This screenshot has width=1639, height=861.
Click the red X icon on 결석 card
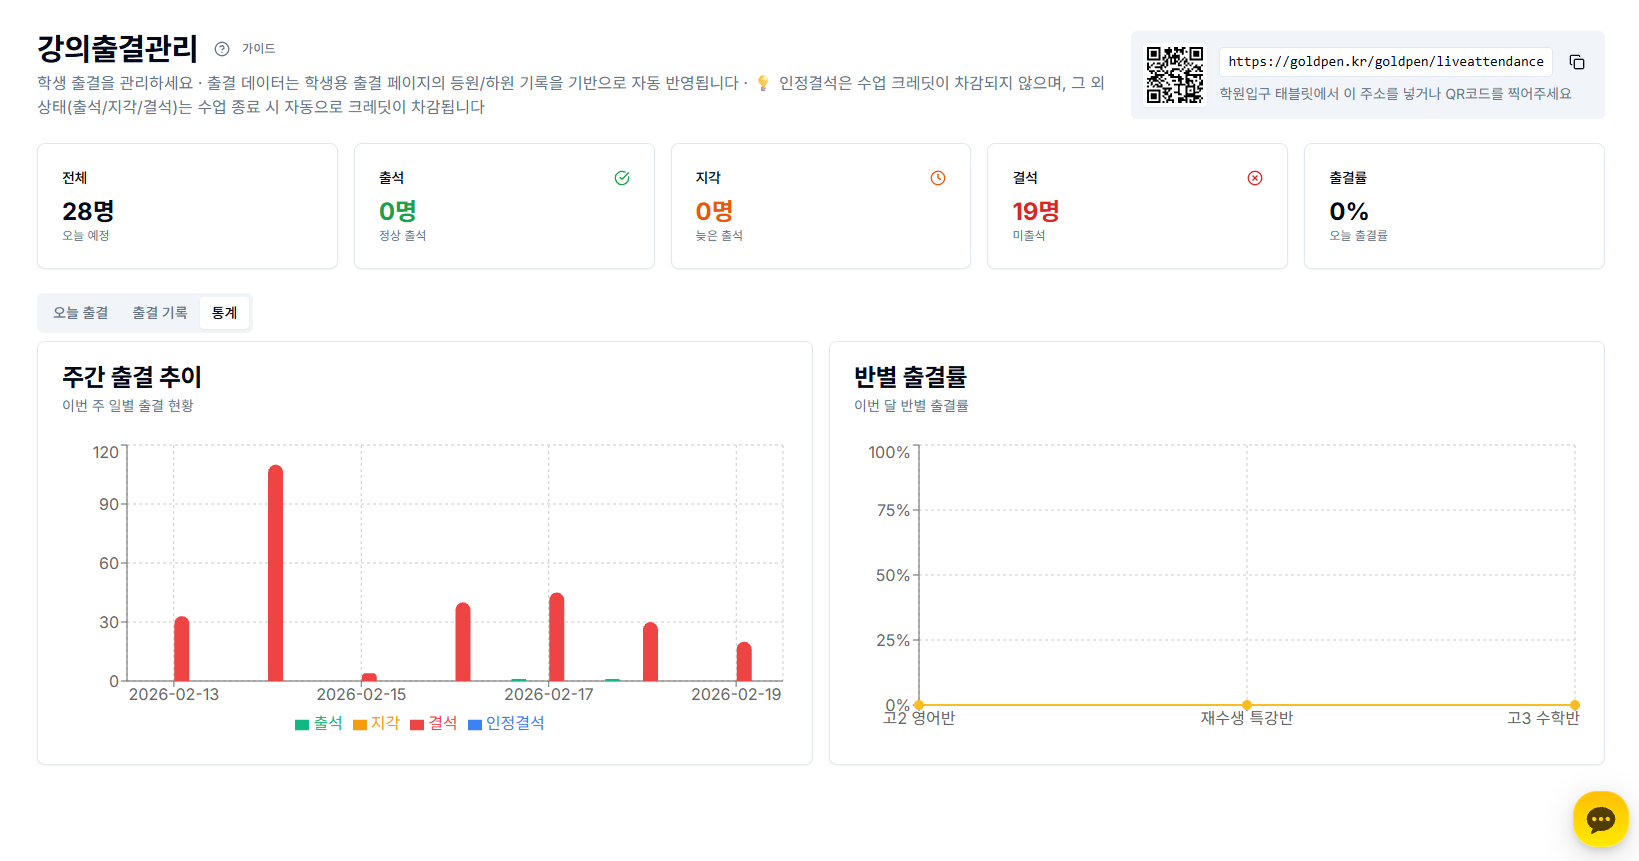click(x=1255, y=178)
